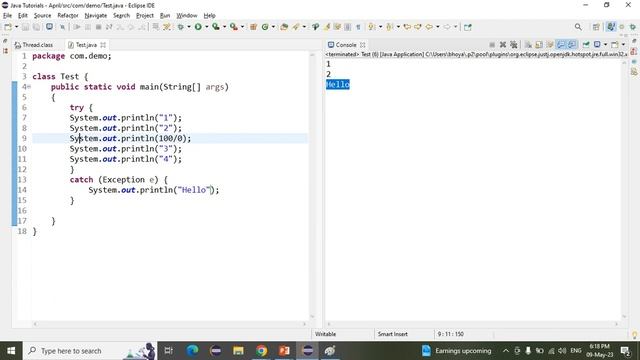The width and height of the screenshot is (640, 360).
Task: Click the External Tools run icon
Action: pos(233,27)
